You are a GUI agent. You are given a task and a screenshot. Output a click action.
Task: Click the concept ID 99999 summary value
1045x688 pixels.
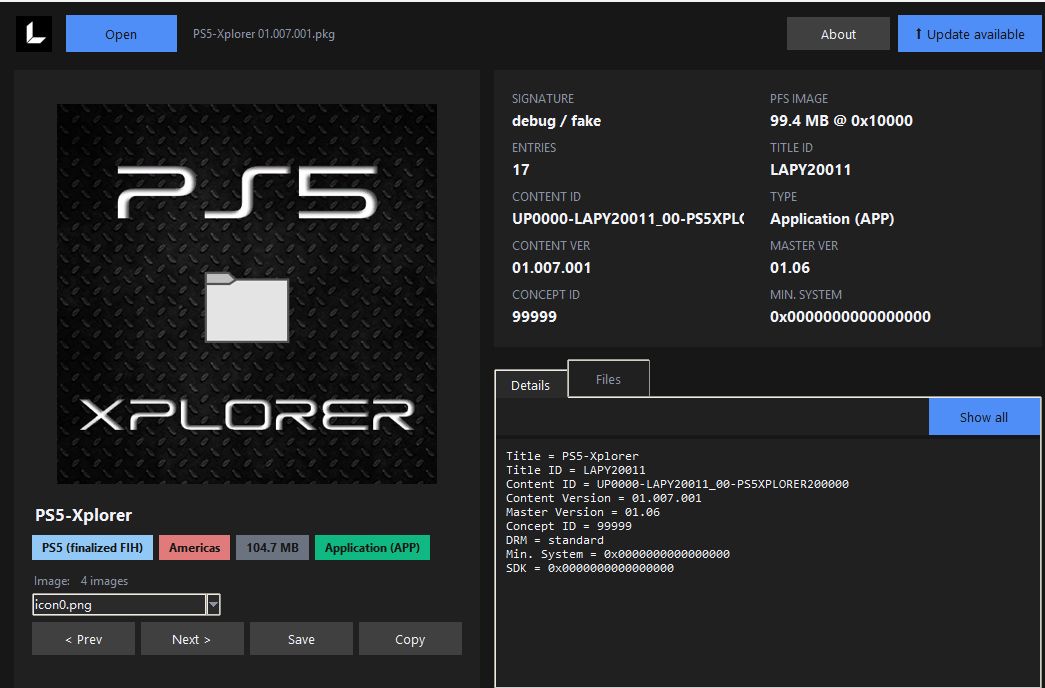(534, 316)
